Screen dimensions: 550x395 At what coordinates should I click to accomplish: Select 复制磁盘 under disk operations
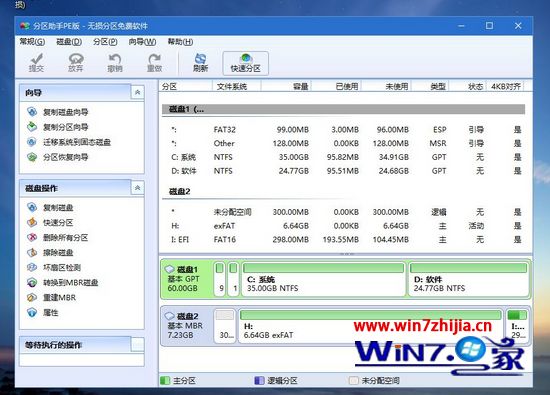[x=50, y=207]
